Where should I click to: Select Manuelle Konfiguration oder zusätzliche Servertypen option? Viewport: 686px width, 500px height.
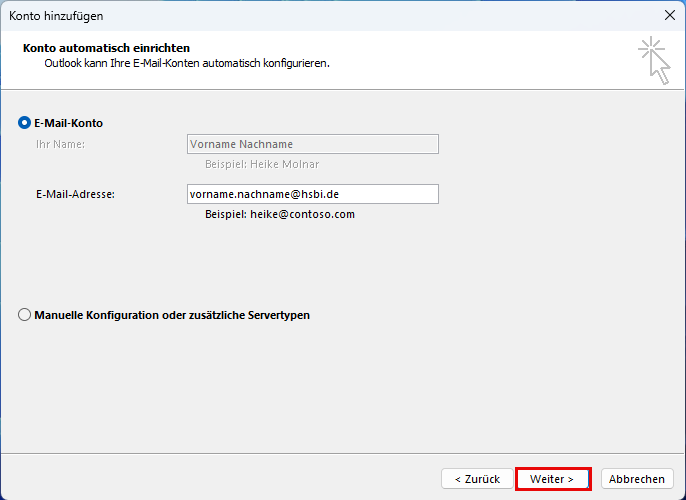click(x=25, y=315)
